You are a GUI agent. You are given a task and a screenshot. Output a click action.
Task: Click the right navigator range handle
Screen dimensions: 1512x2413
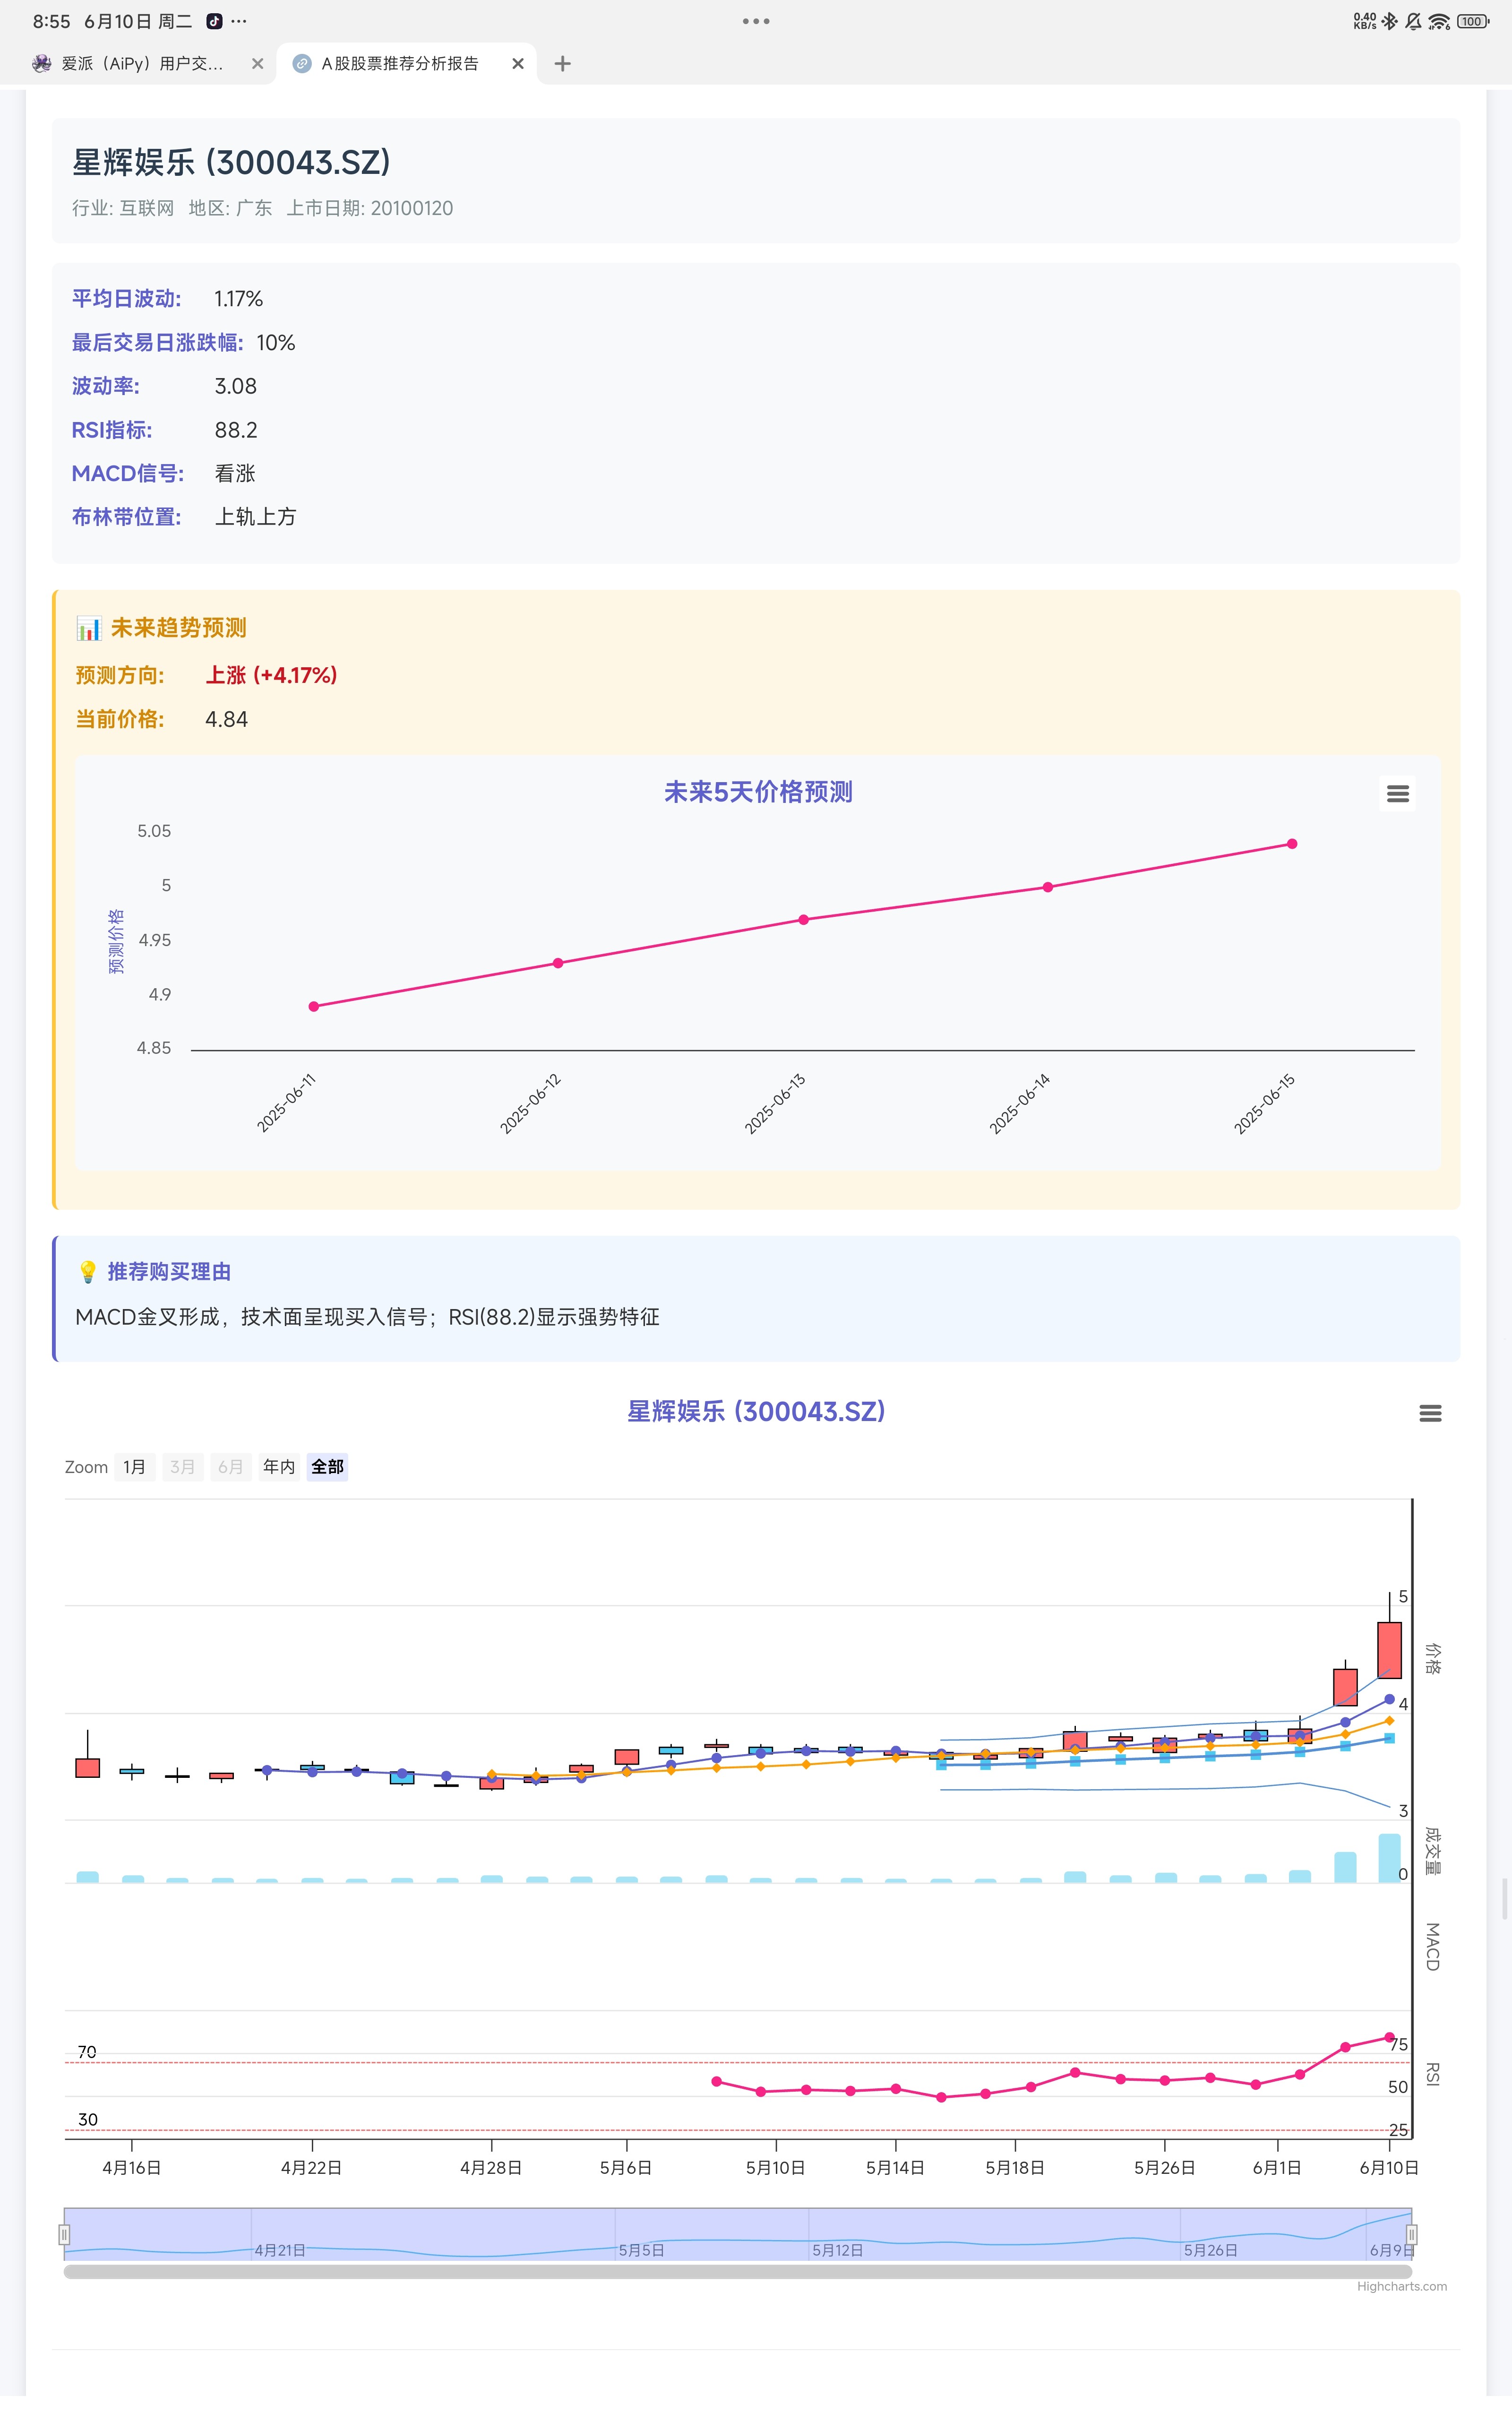pos(1411,2235)
